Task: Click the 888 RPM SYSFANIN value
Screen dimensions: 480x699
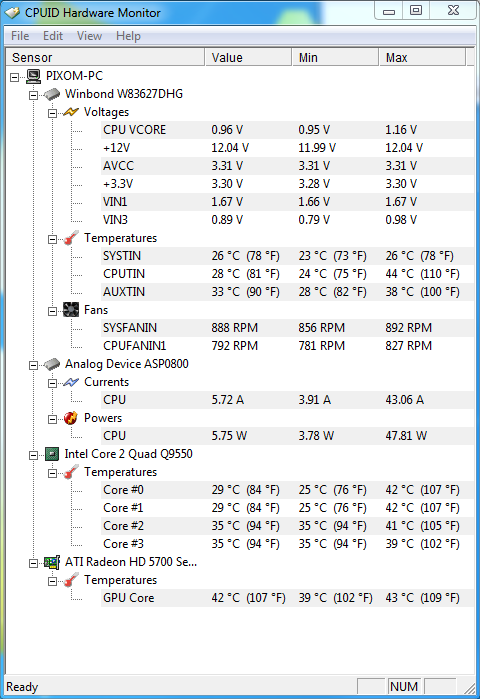Action: pyautogui.click(x=234, y=328)
